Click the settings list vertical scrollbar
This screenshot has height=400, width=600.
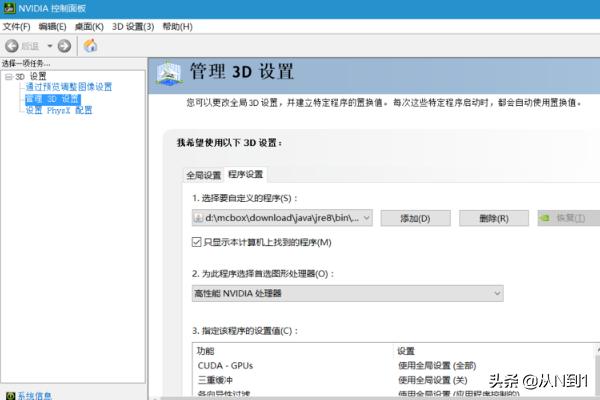(597, 371)
